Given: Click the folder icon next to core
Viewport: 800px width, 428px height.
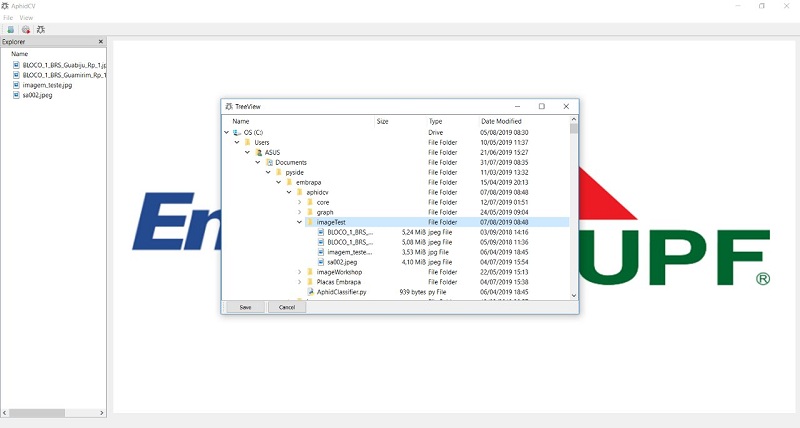Looking at the screenshot, I should (310, 203).
